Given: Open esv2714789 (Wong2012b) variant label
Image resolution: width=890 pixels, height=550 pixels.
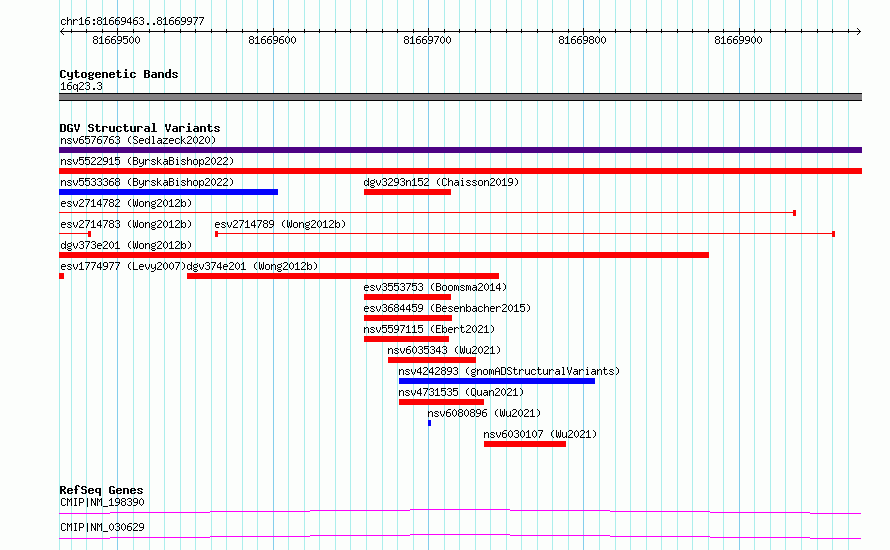Looking at the screenshot, I should [x=280, y=224].
